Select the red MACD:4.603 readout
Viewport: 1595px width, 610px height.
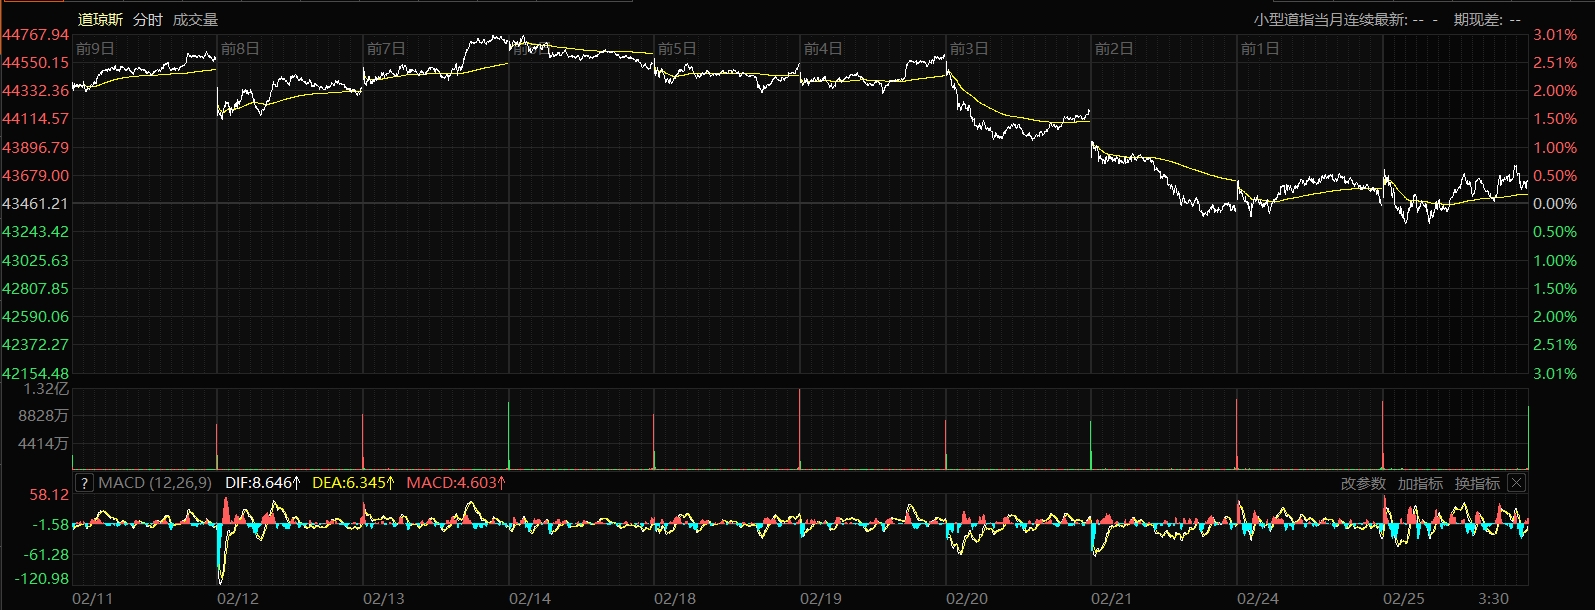pos(456,483)
